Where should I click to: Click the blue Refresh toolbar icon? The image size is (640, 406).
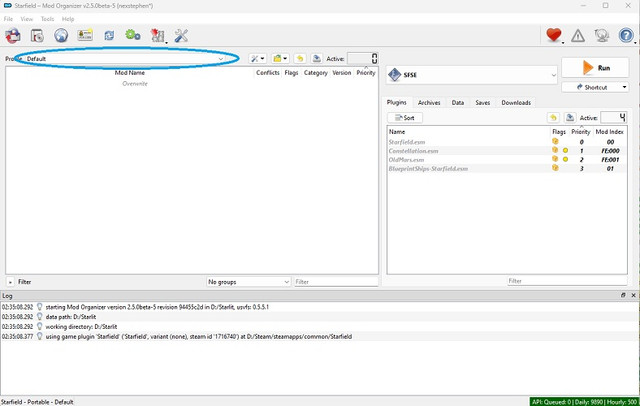pyautogui.click(x=109, y=35)
